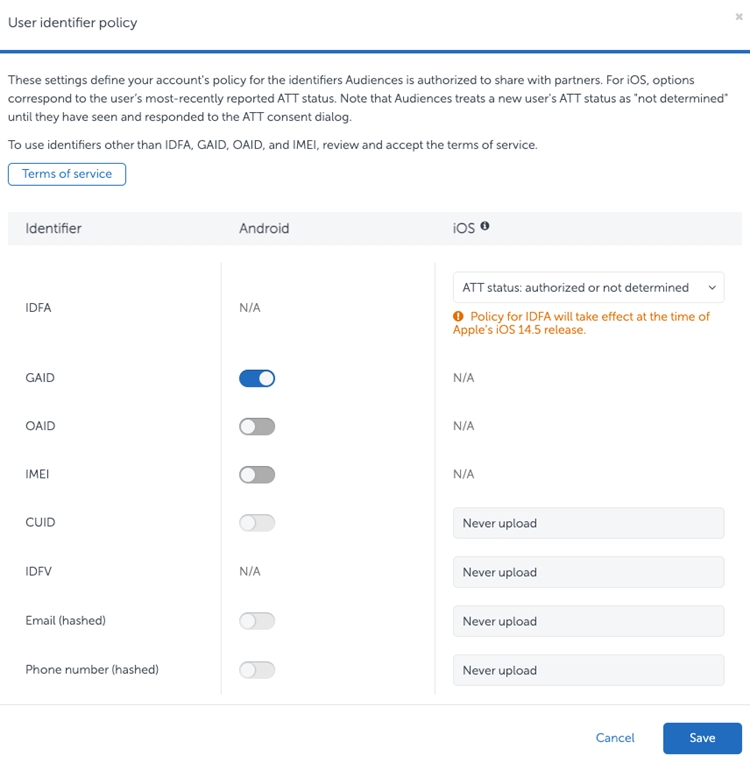Click the CUID iOS Never upload field
This screenshot has width=750, height=770.
click(588, 523)
